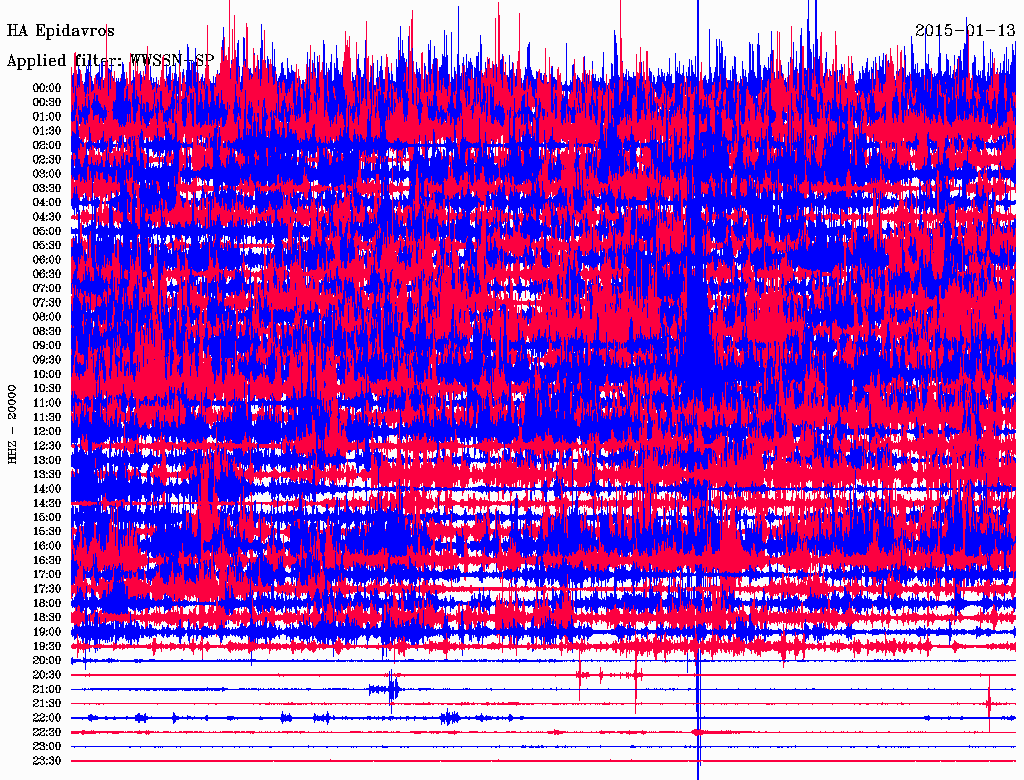
Task: Select the 13:30 time row label
Action: 47,475
